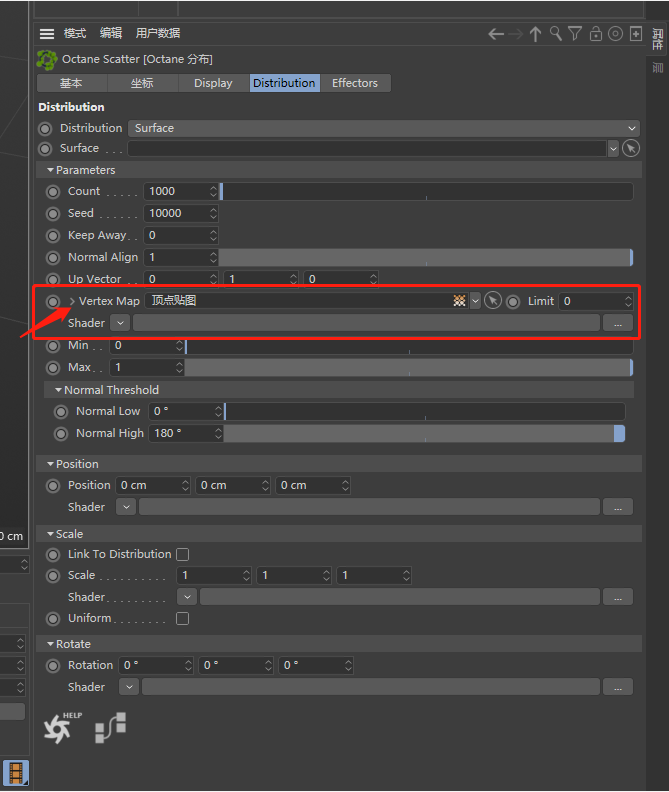The width and height of the screenshot is (669, 792).
Task: Toggle the Limit animation circle
Action: click(513, 302)
